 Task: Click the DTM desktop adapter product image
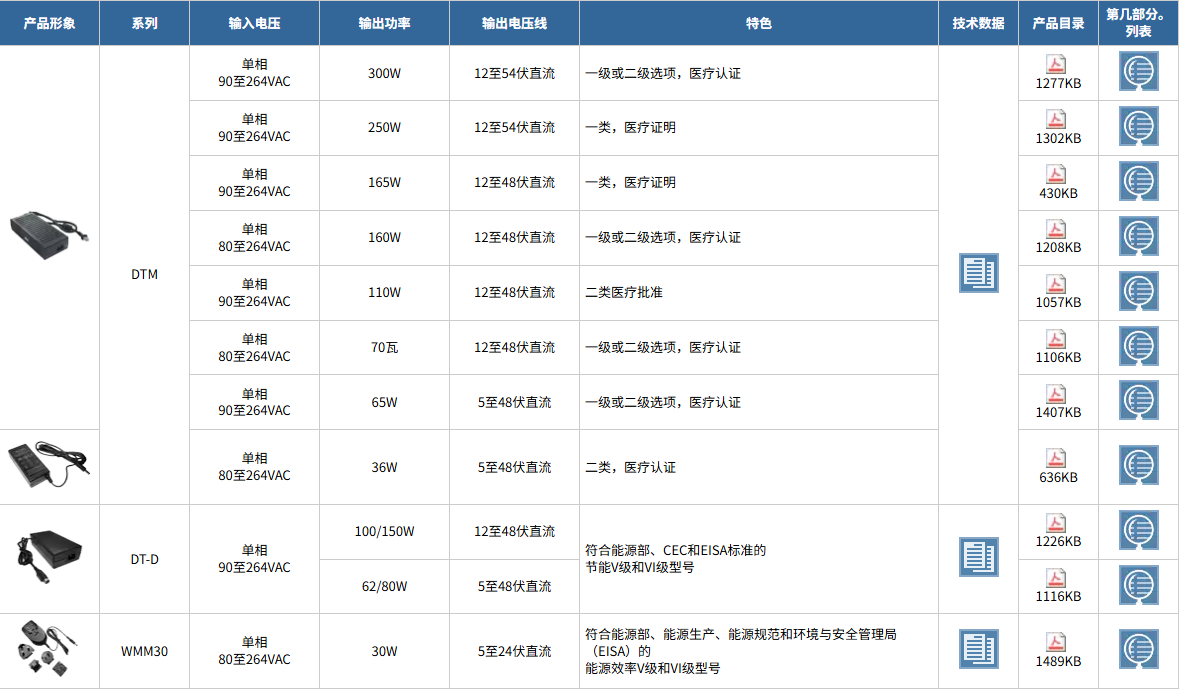coord(49,235)
